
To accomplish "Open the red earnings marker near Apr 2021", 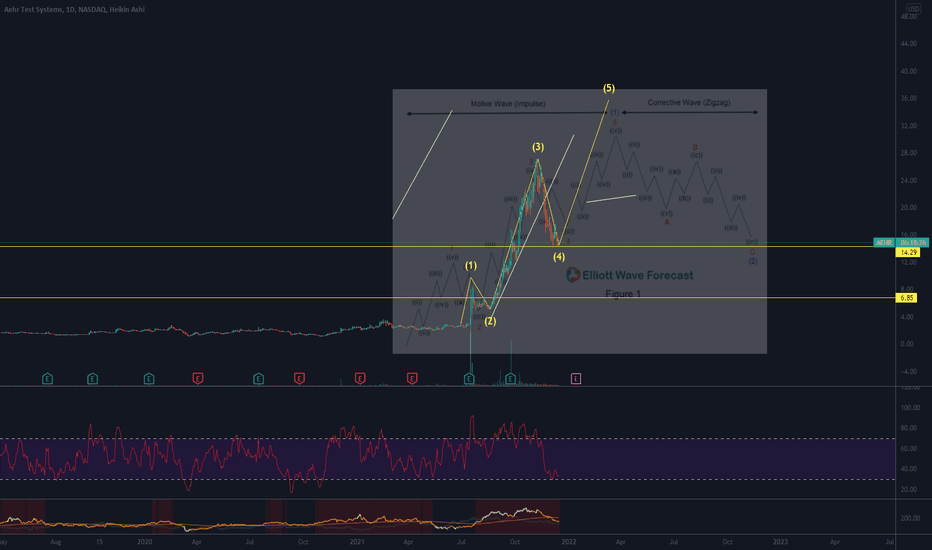I will (x=412, y=378).
